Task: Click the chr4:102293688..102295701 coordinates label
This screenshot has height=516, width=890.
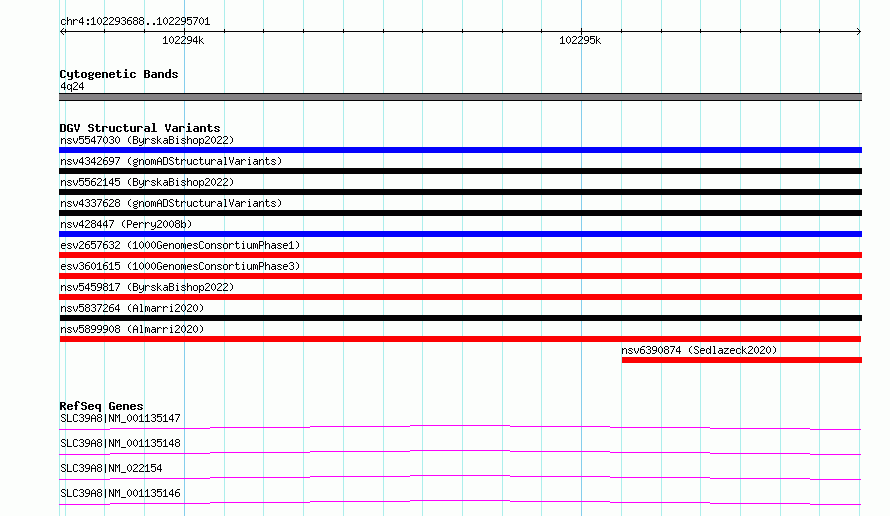Action: [135, 21]
